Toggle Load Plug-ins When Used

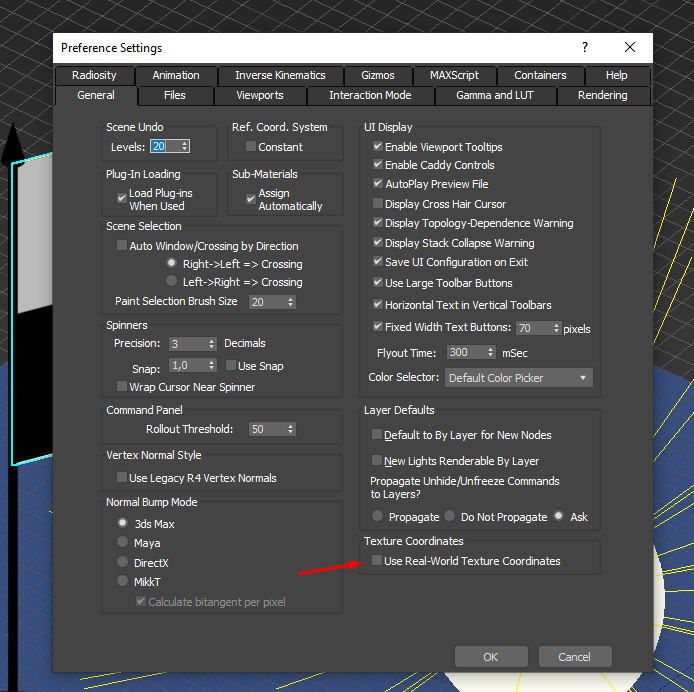tap(122, 198)
